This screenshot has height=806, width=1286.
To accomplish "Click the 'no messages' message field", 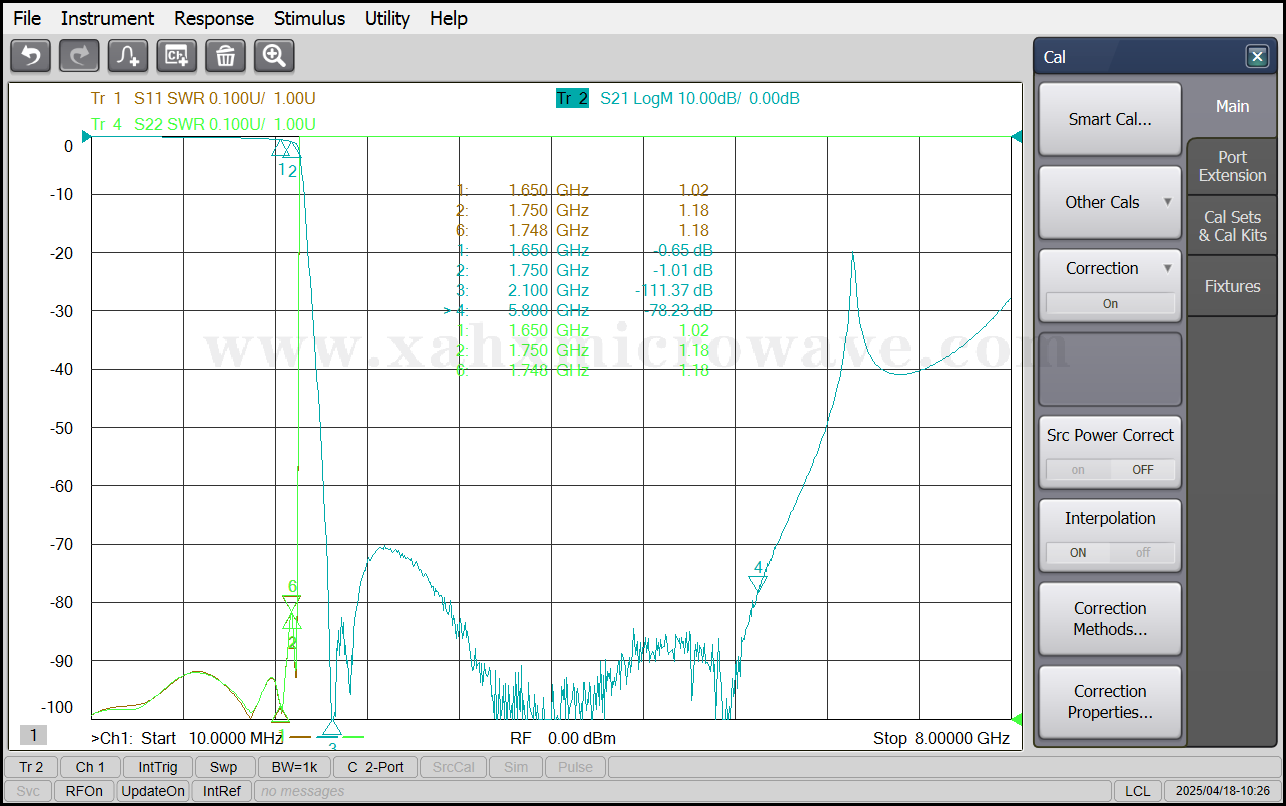I will [681, 791].
